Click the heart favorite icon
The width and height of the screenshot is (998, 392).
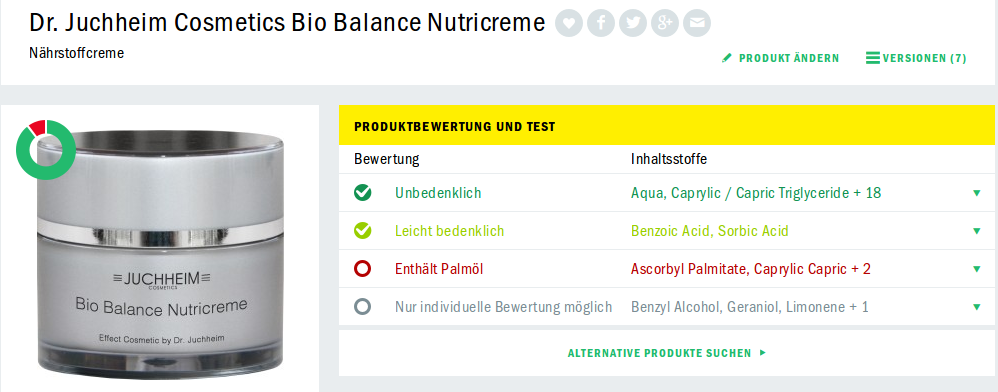pos(569,24)
